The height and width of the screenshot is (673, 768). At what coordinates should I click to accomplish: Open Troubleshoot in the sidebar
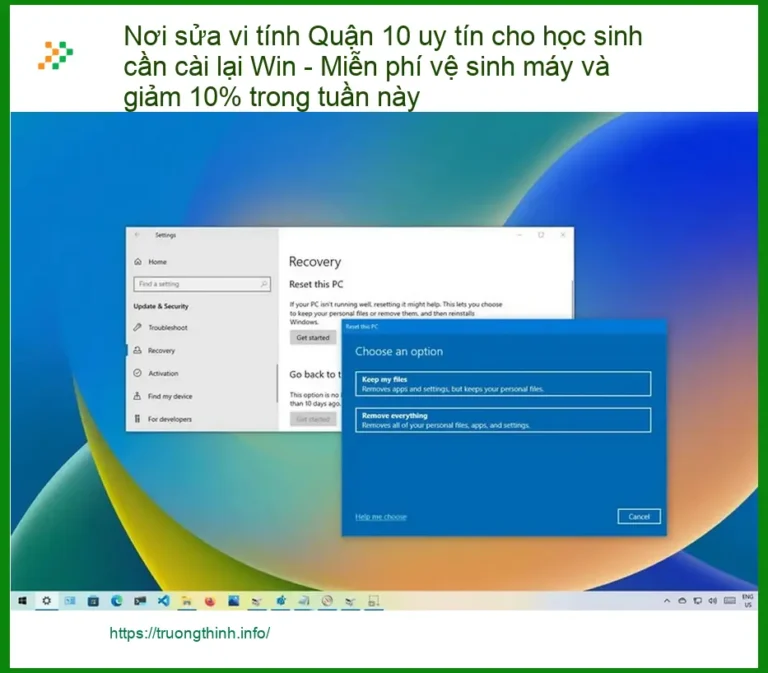click(168, 328)
